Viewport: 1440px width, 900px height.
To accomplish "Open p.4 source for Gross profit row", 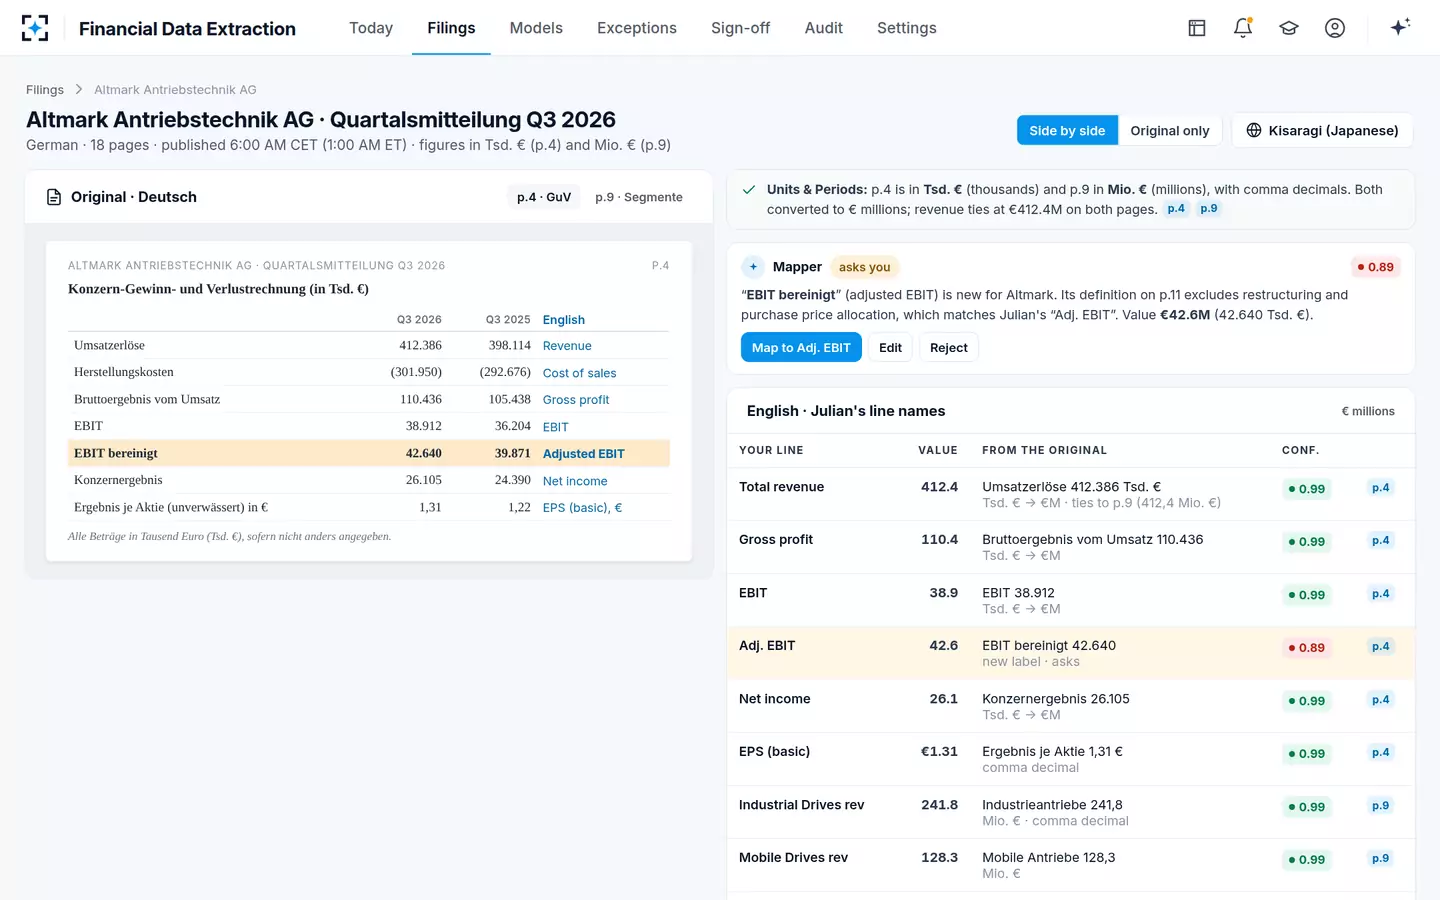I will click(x=1380, y=541).
